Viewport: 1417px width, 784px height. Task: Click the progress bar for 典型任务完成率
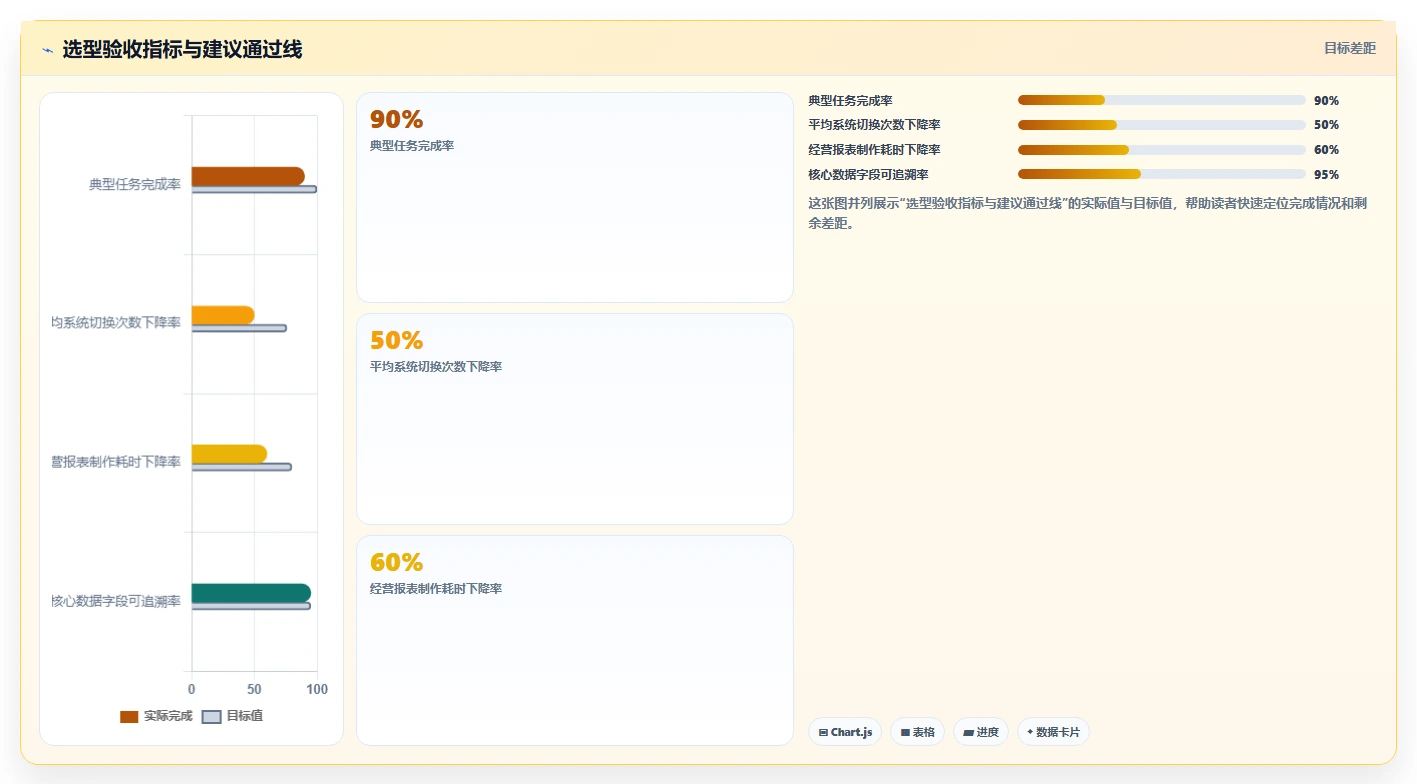pyautogui.click(x=1162, y=100)
